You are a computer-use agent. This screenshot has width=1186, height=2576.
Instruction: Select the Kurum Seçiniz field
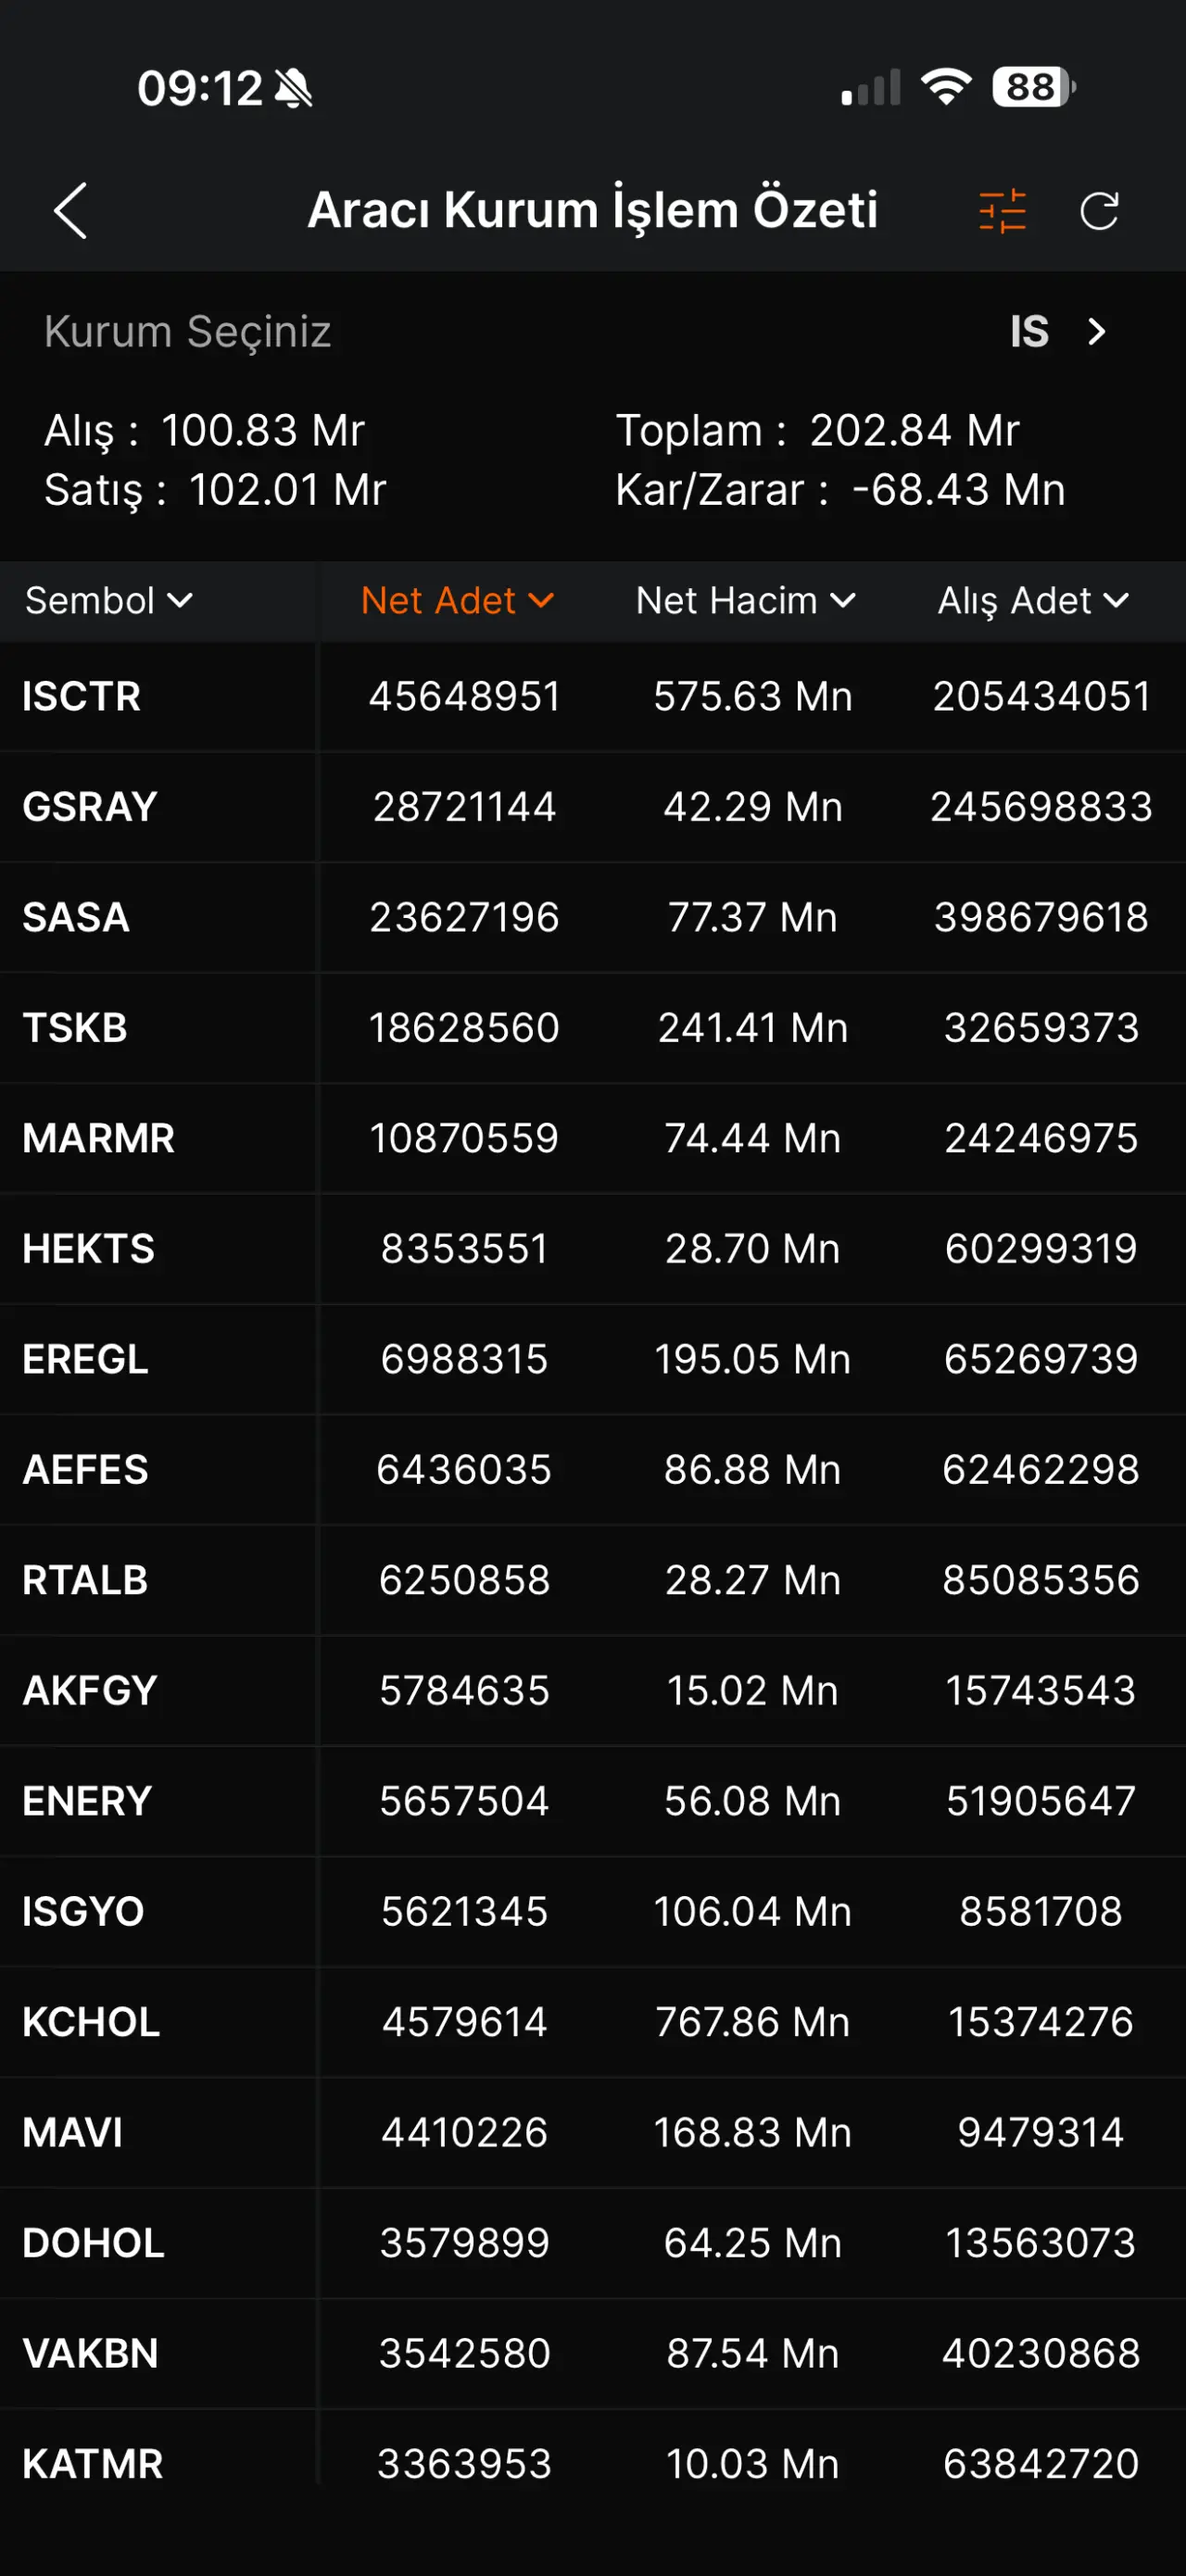[188, 331]
